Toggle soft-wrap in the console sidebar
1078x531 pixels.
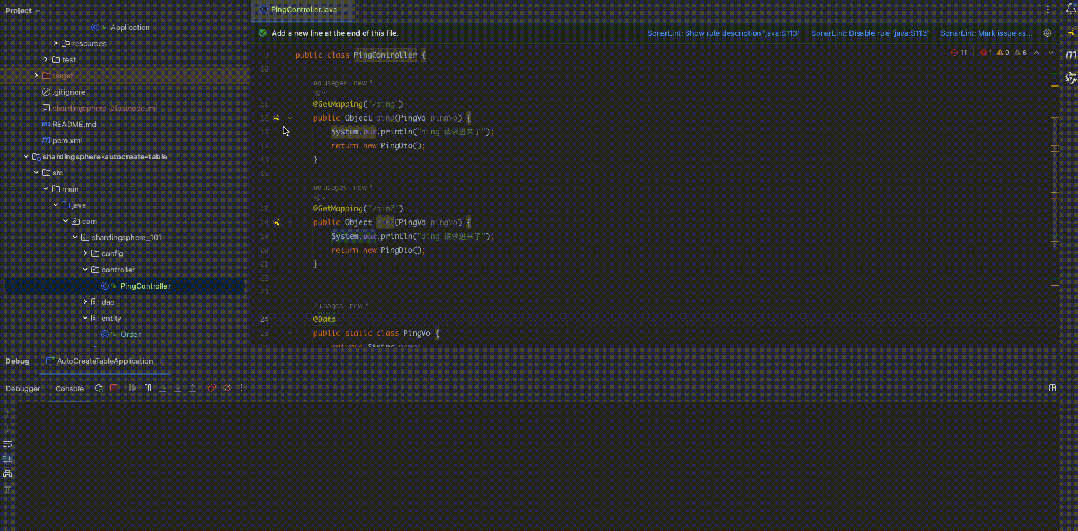8,442
